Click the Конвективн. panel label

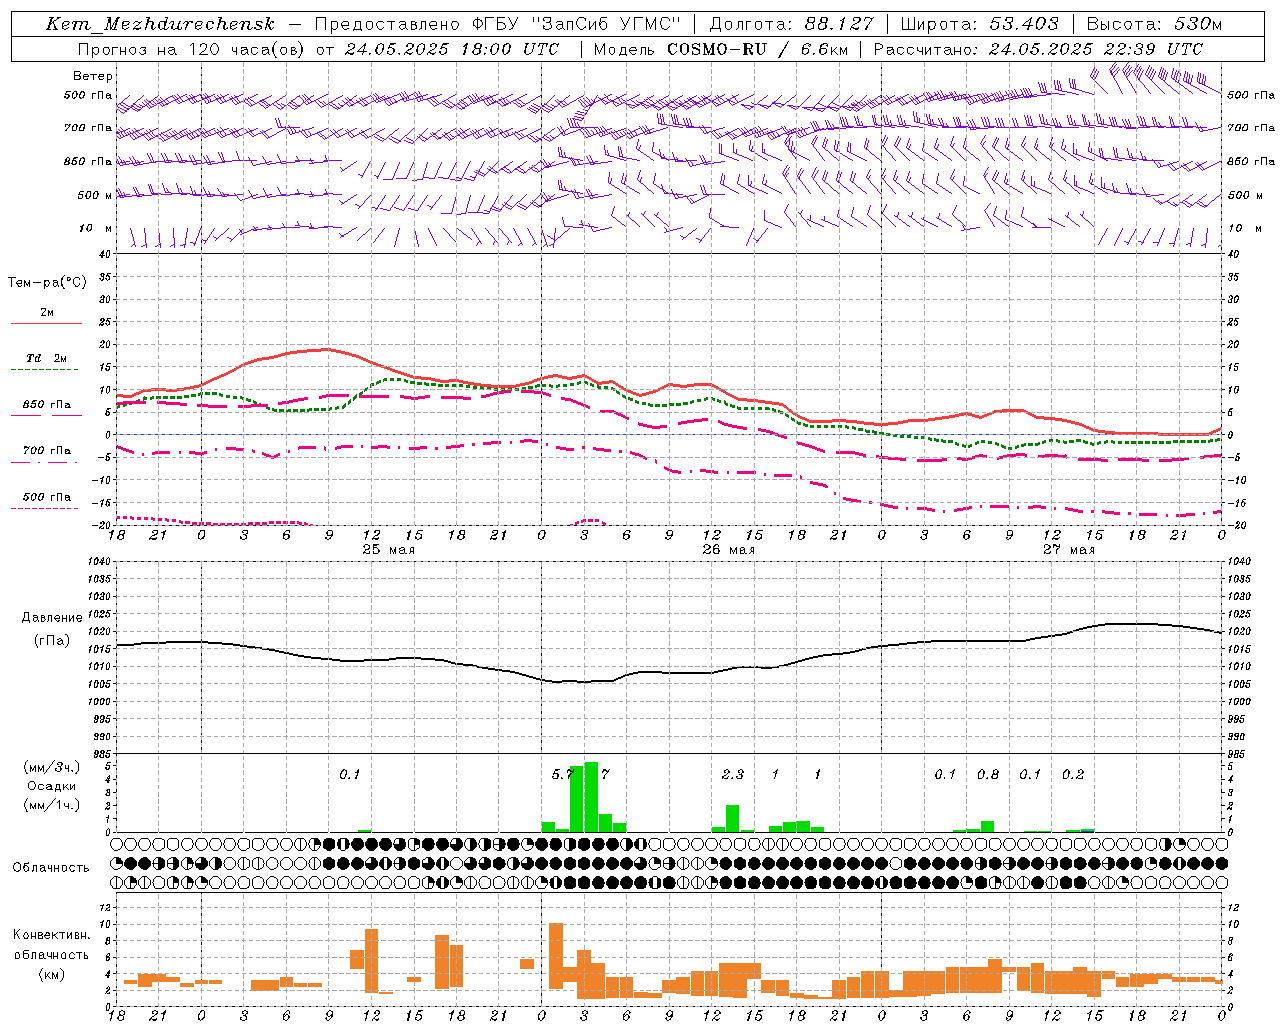tap(51, 935)
